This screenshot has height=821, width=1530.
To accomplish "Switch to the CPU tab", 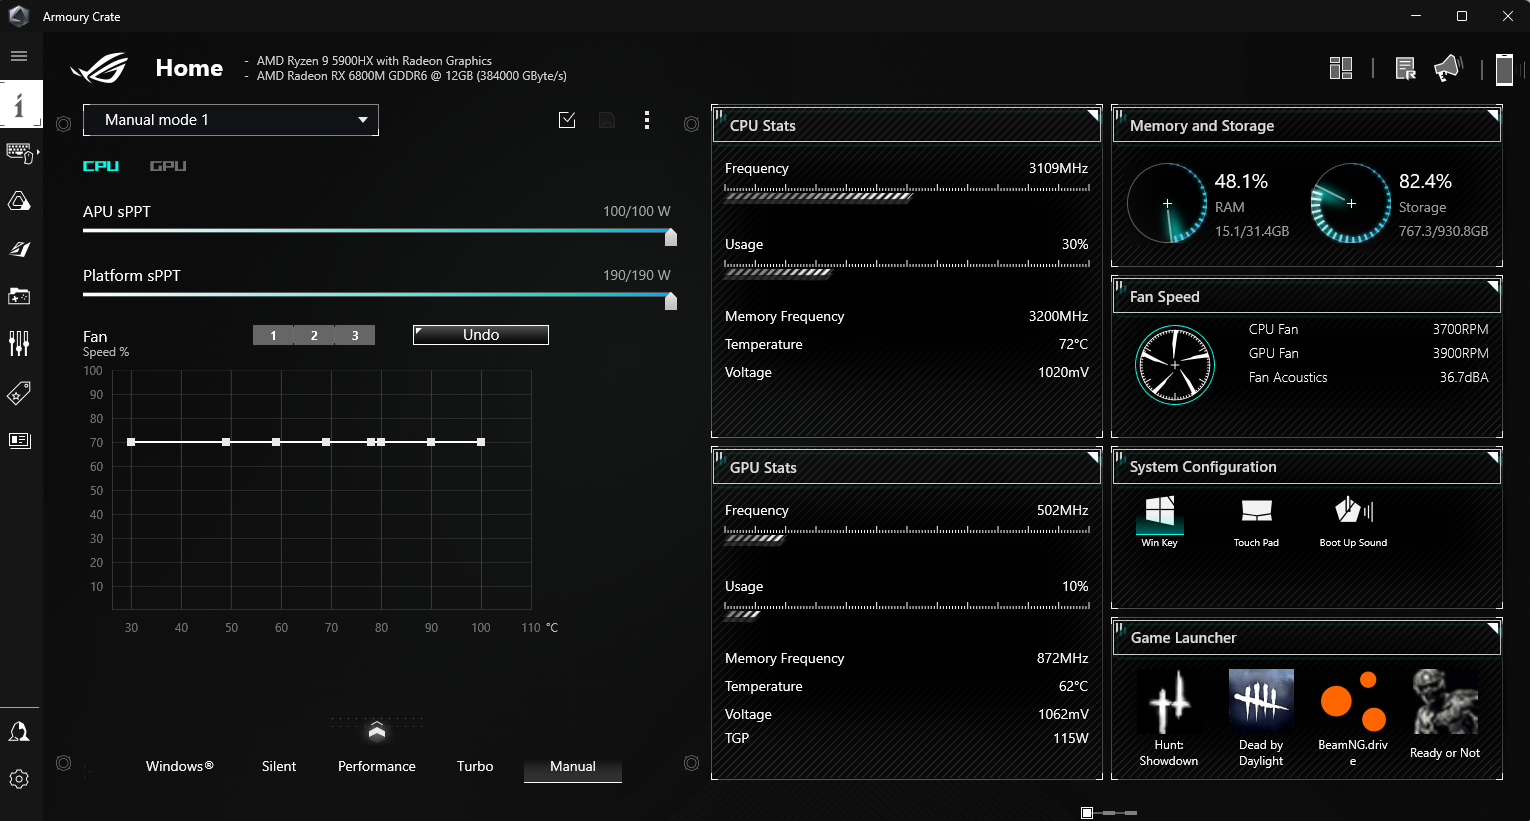I will click(x=101, y=166).
